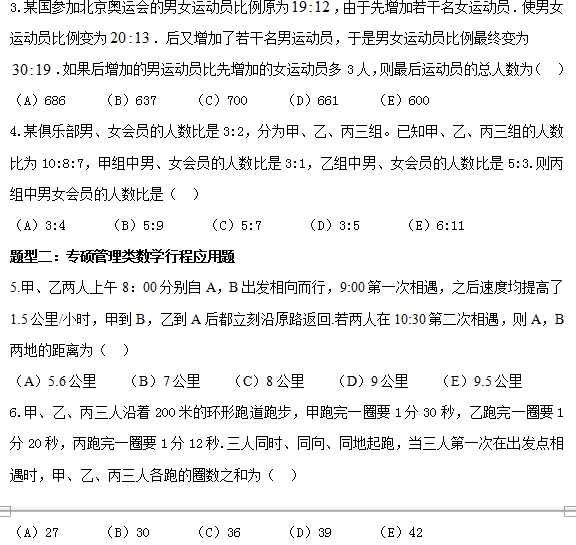Select option (C) 36 in question 6
Screen dimensions: 576x545
[x=219, y=532]
